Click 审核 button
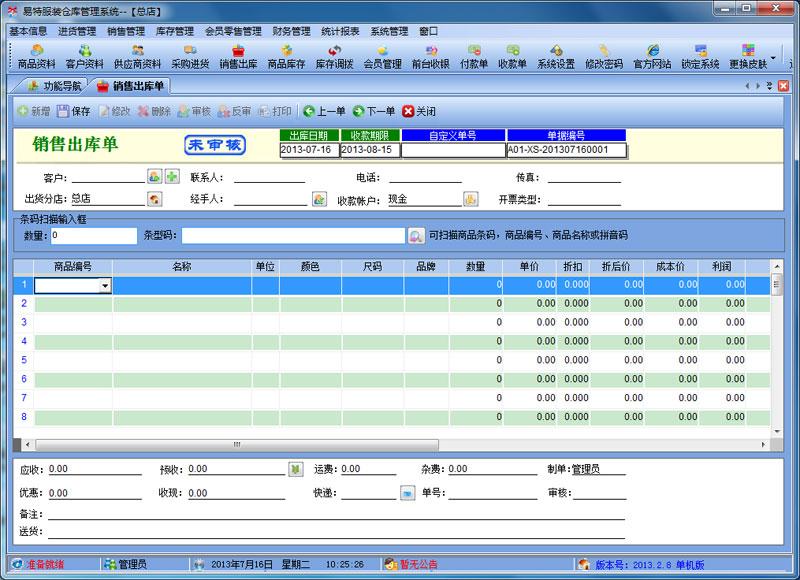The height and width of the screenshot is (580, 800). coord(194,111)
